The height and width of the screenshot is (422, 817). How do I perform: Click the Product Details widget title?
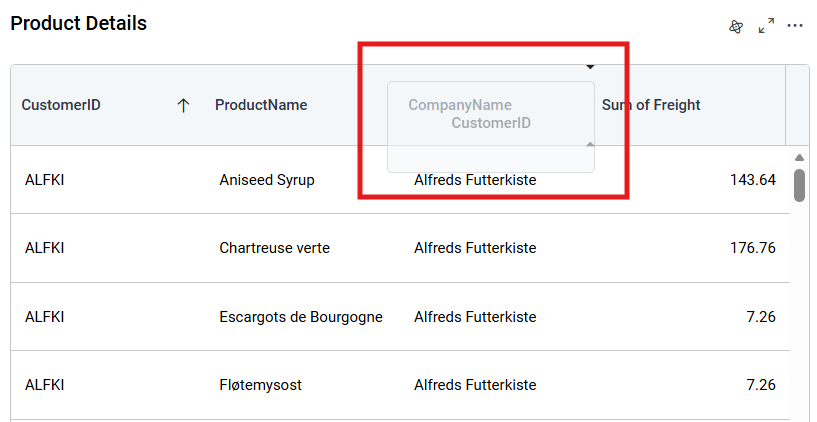tap(79, 23)
